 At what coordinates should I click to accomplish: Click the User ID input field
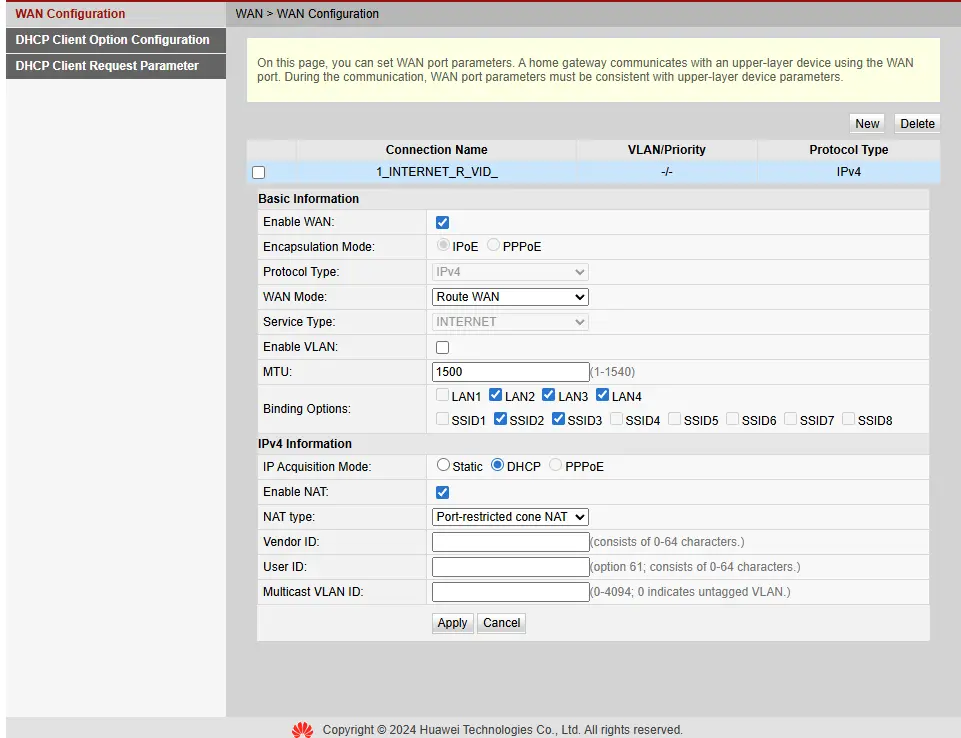click(x=510, y=567)
